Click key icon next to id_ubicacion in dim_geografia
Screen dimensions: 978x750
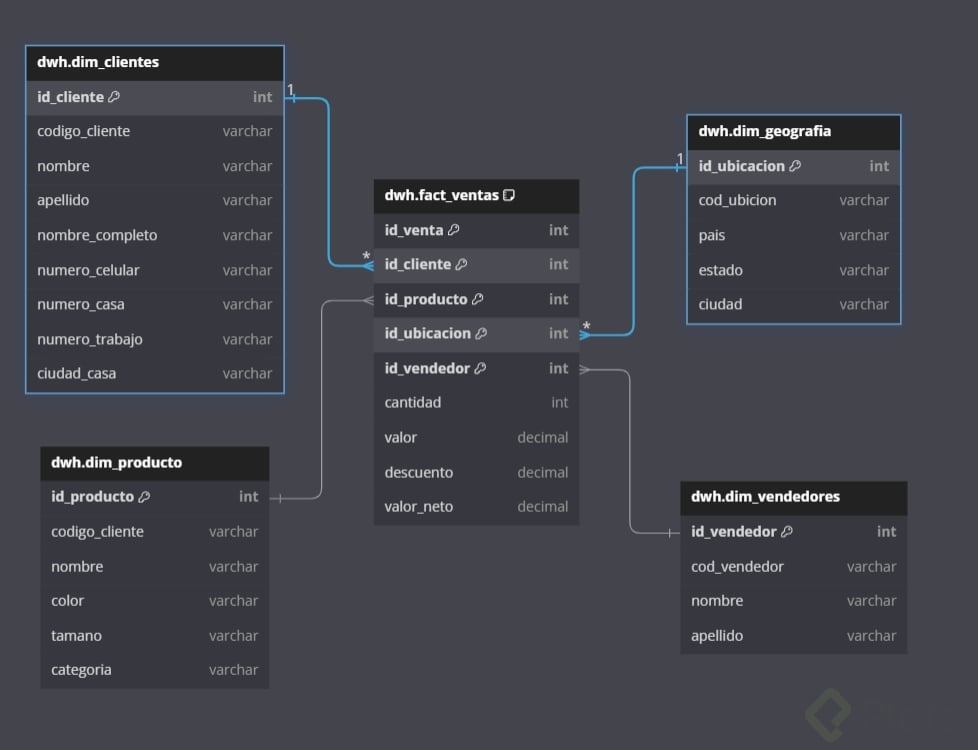click(x=795, y=166)
